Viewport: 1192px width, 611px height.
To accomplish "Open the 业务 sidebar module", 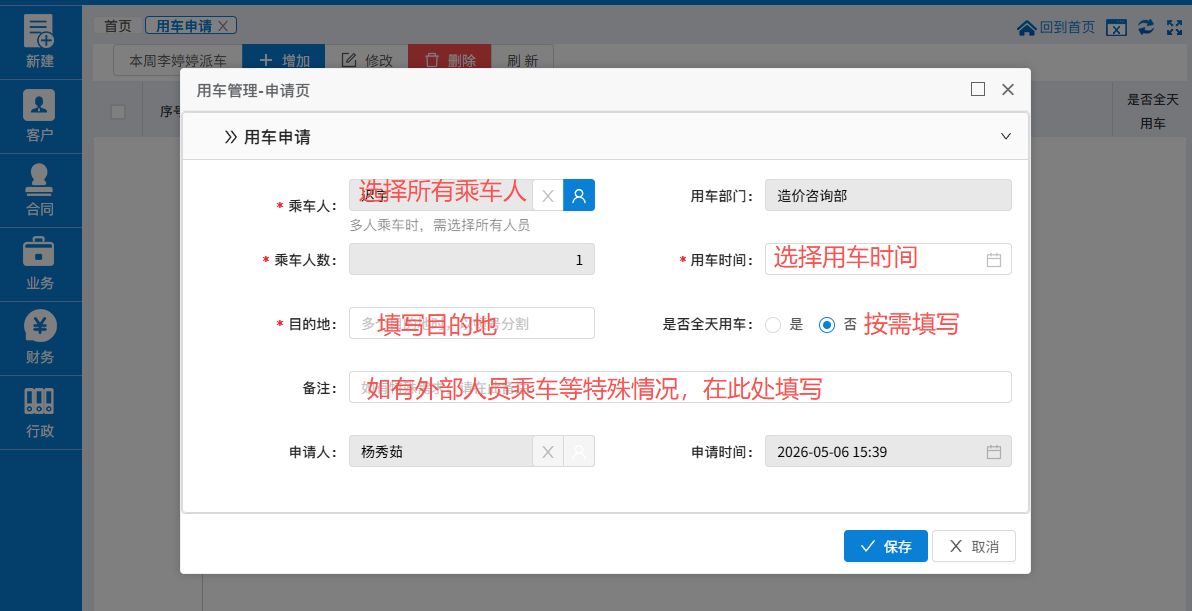I will 40,264.
